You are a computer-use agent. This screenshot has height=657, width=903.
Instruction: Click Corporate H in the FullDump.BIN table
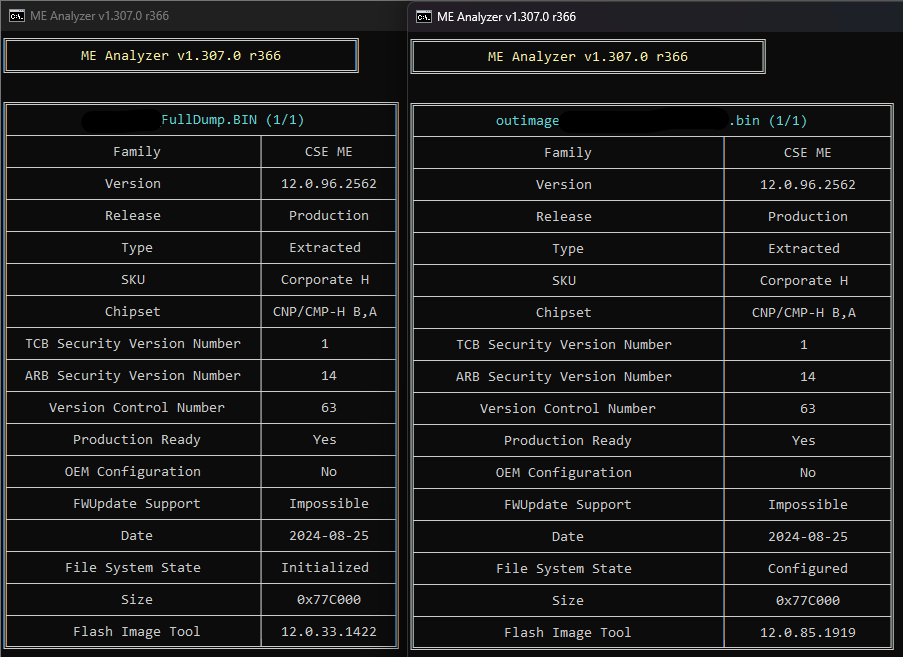[x=325, y=280]
